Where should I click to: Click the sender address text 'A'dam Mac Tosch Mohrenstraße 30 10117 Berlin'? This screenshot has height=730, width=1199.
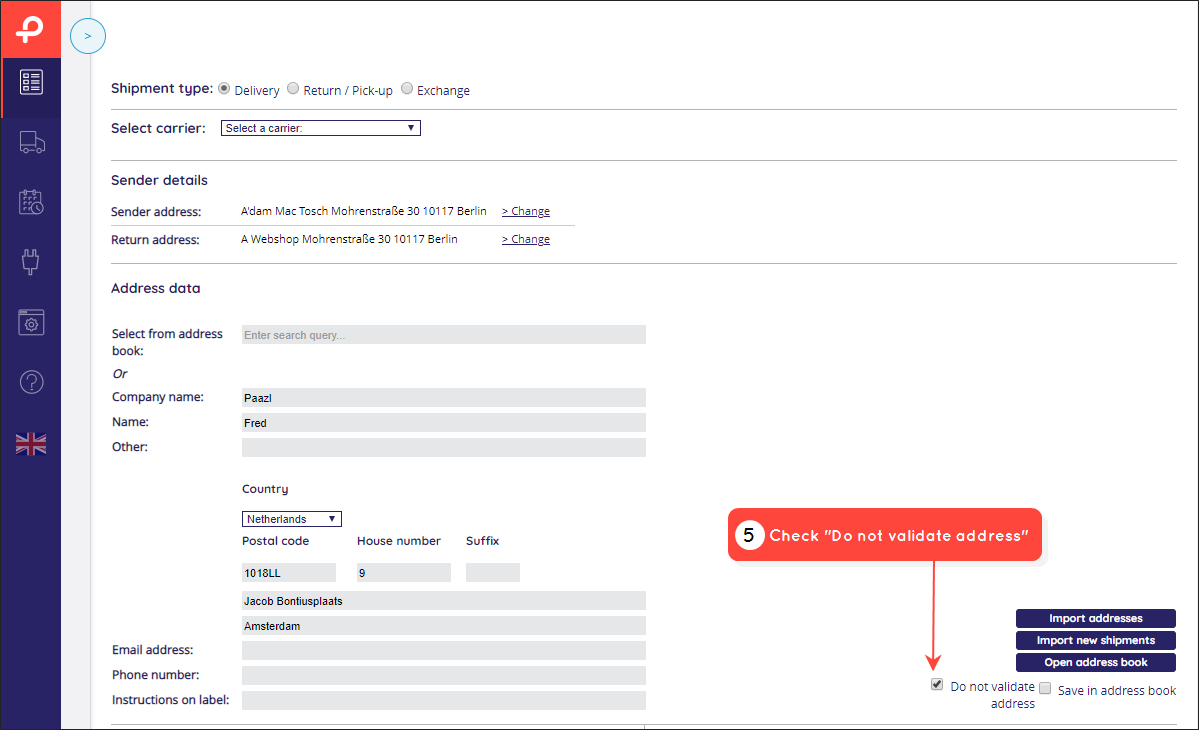click(363, 211)
